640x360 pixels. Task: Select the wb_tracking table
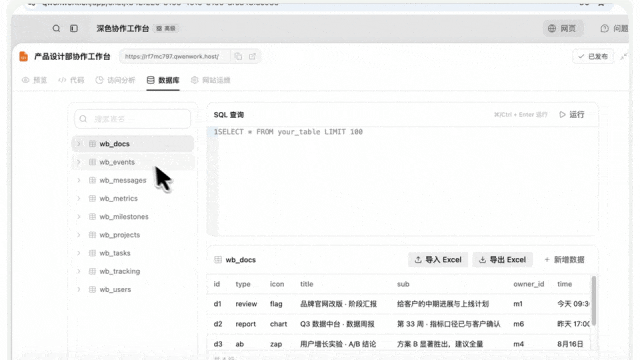pyautogui.click(x=133, y=271)
